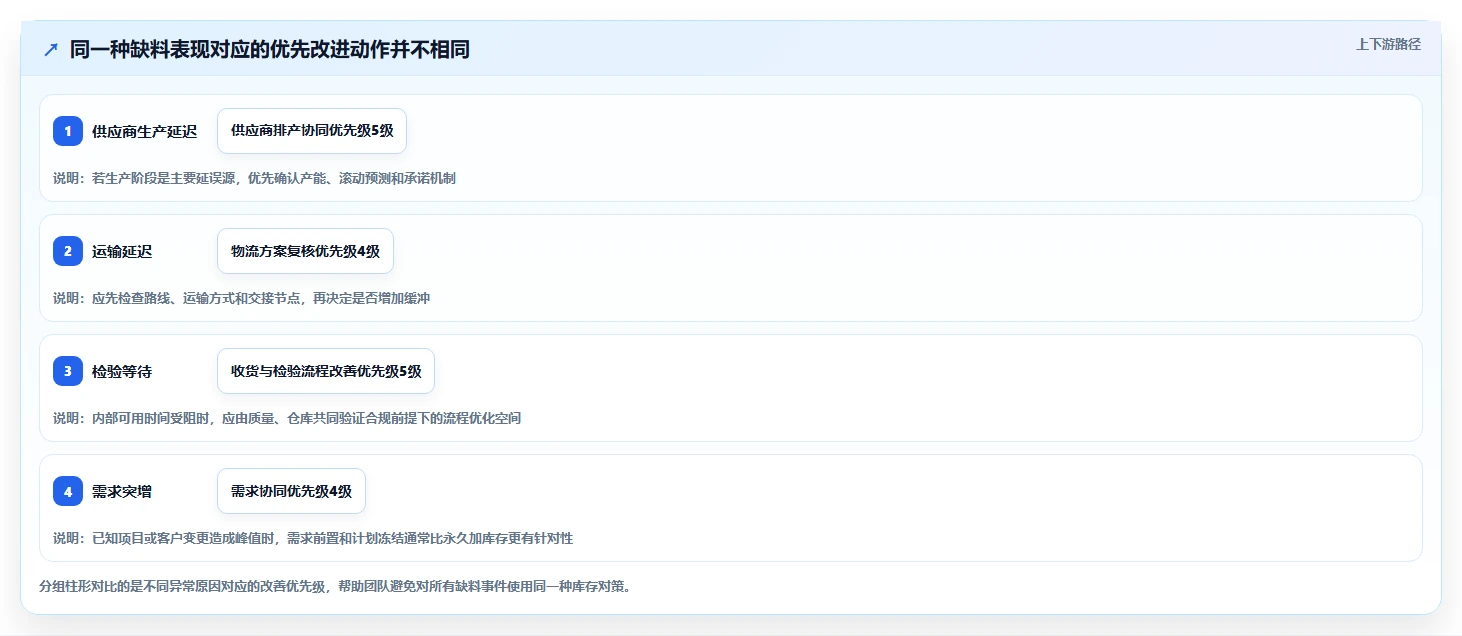Select the number 3 badge for 检验等待

68,371
